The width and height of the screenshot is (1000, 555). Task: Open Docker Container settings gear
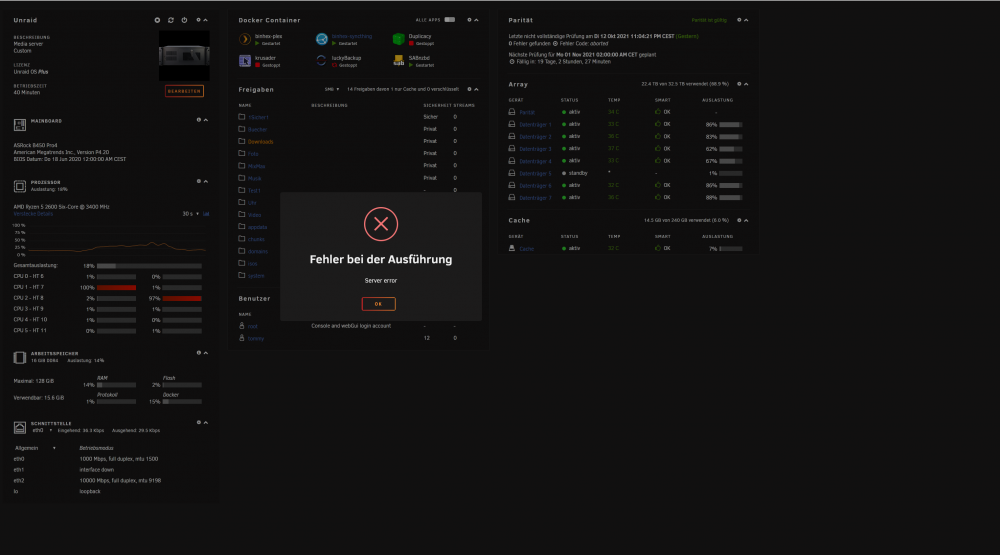tap(469, 20)
